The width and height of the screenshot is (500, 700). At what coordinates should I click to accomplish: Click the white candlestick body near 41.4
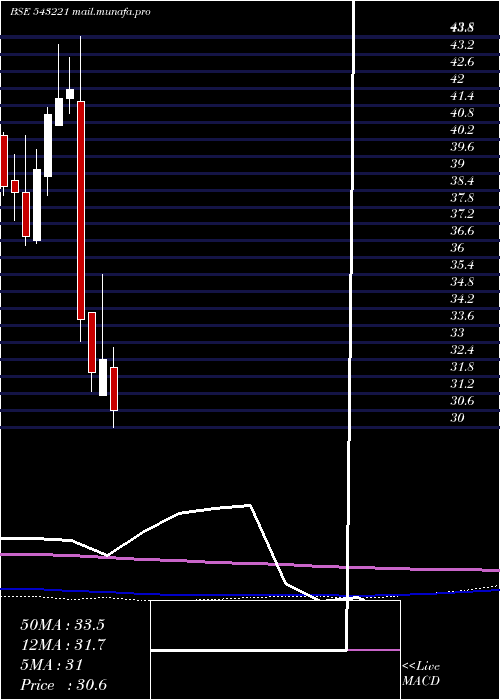point(59,112)
